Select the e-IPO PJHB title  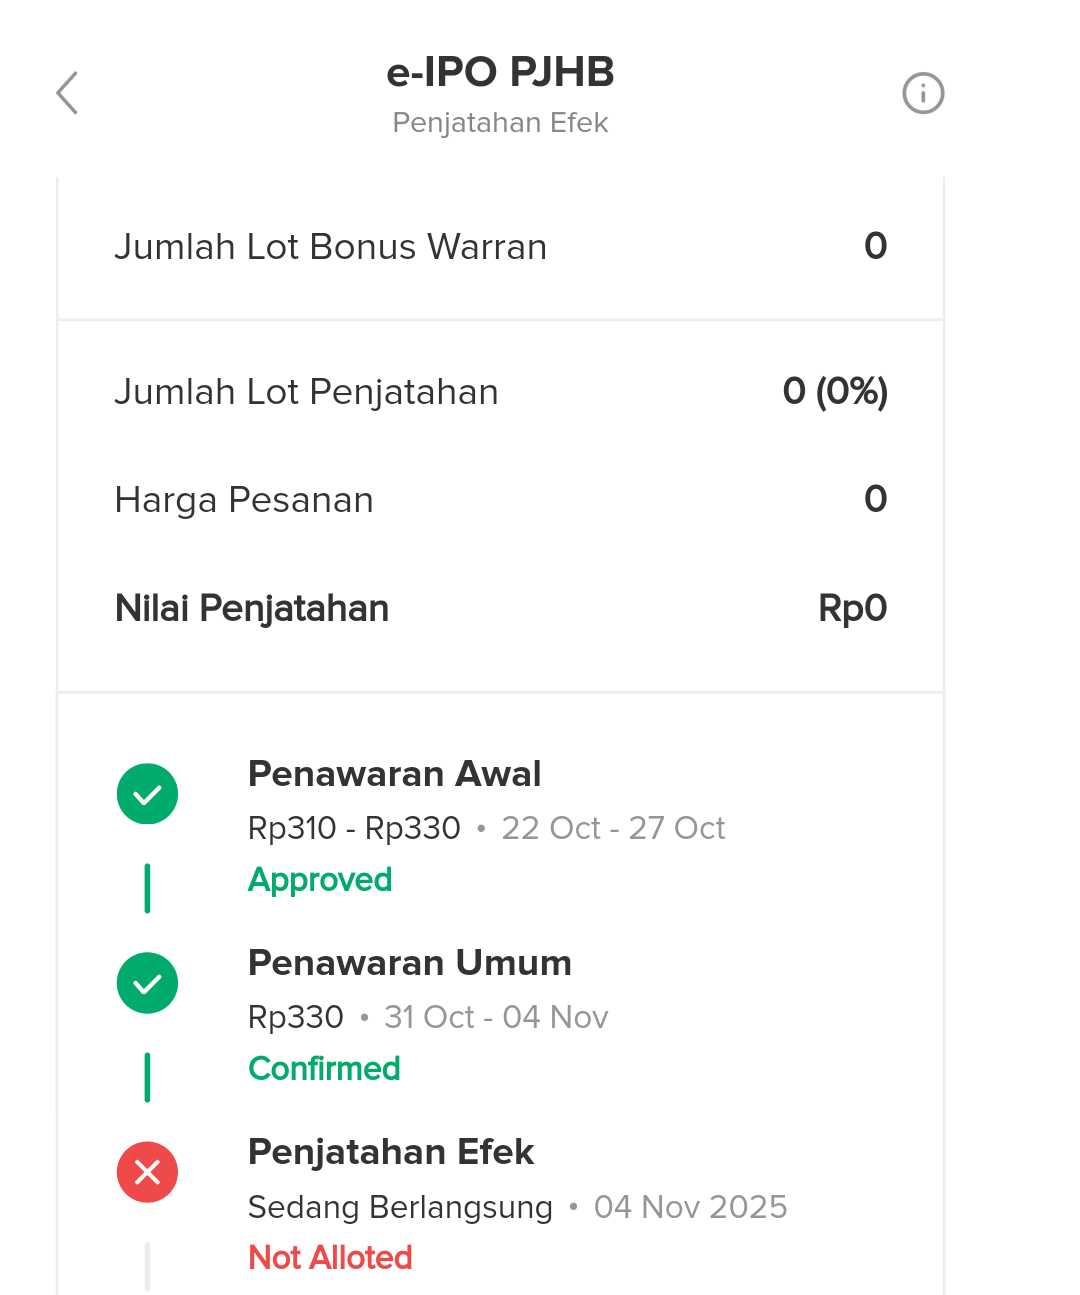point(500,72)
